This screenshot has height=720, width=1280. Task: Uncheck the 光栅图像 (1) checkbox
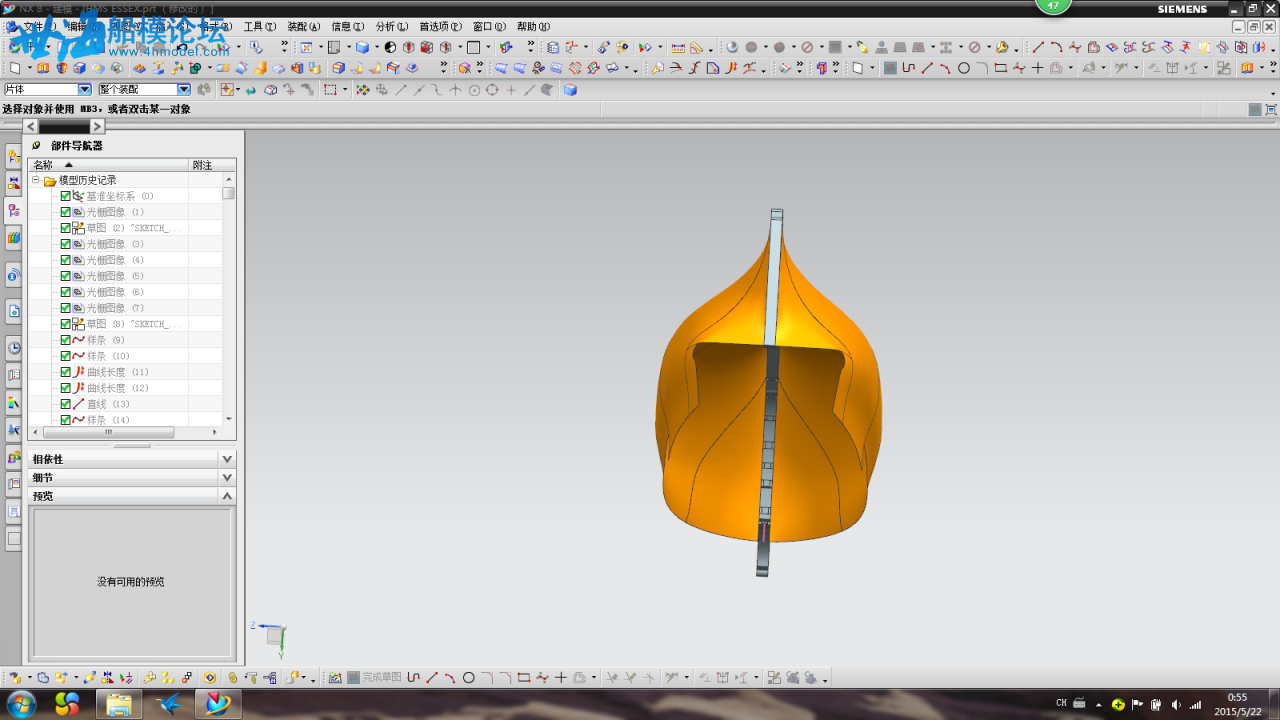point(66,212)
